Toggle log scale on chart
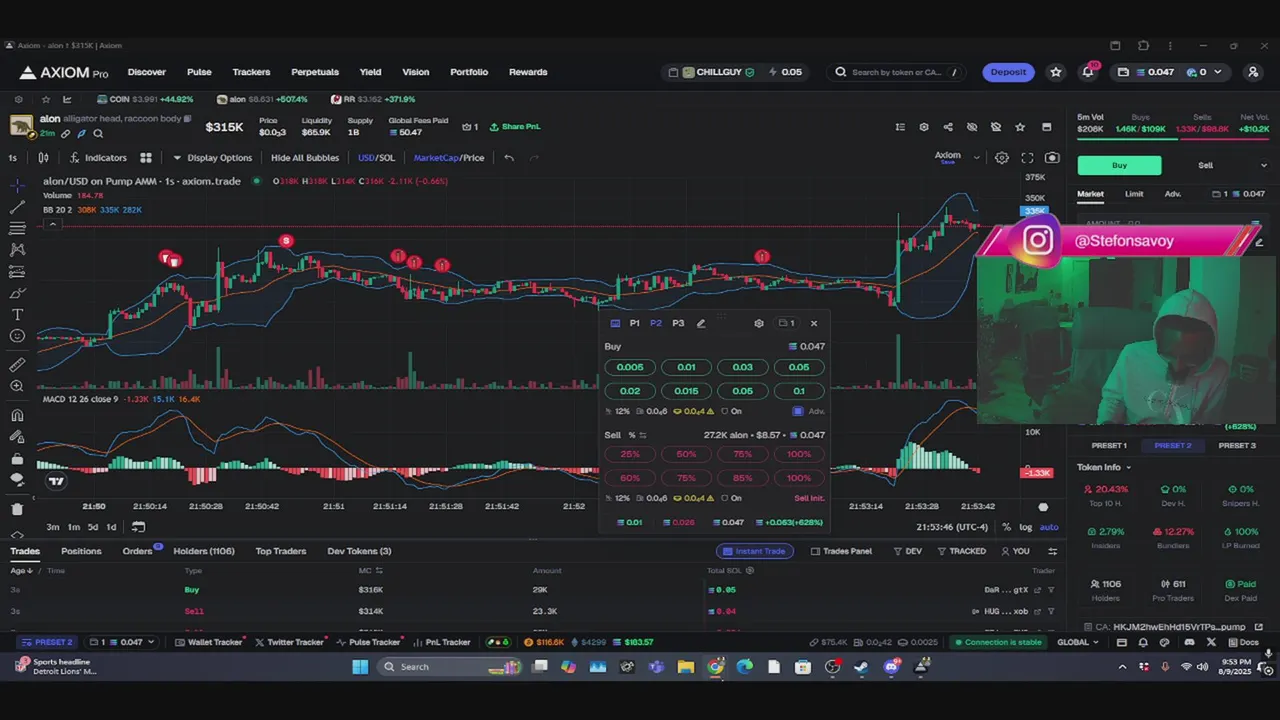 [1025, 527]
